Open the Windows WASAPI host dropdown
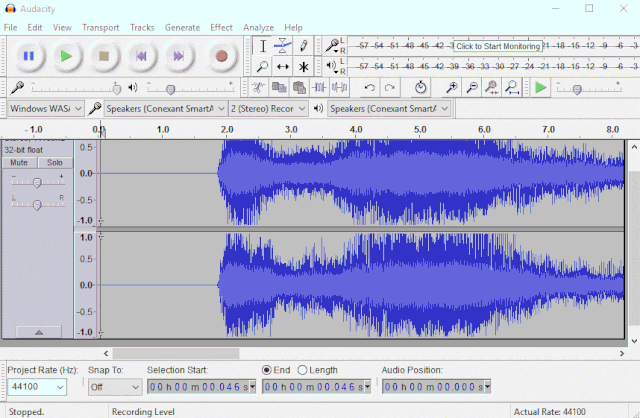 [46, 109]
